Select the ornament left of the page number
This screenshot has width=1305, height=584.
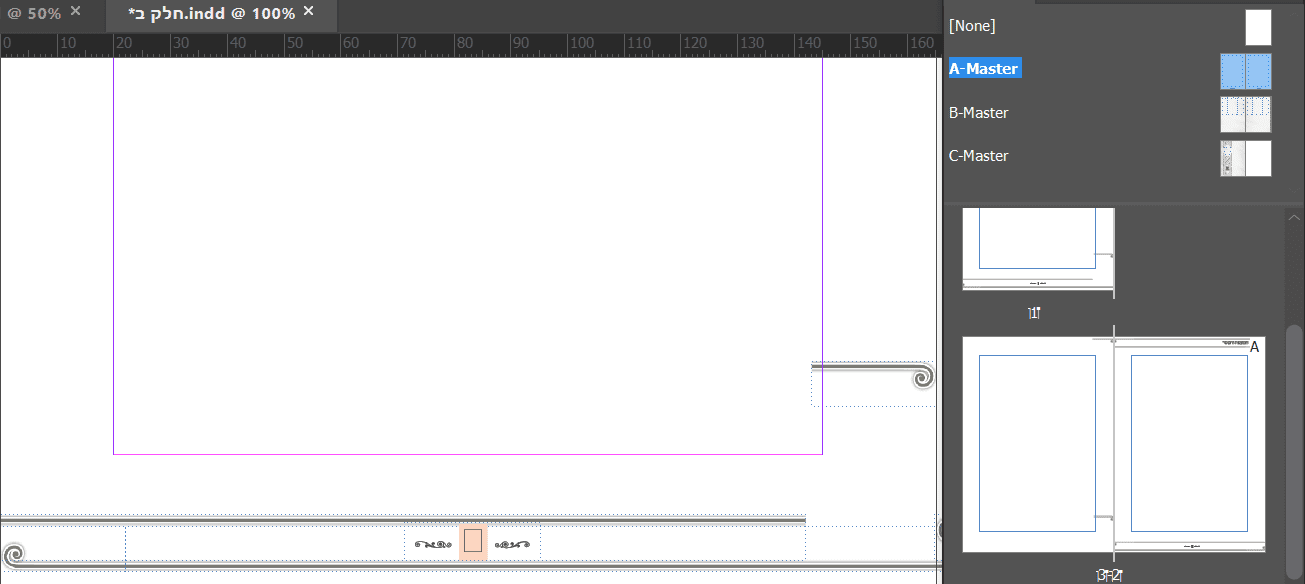[x=434, y=544]
